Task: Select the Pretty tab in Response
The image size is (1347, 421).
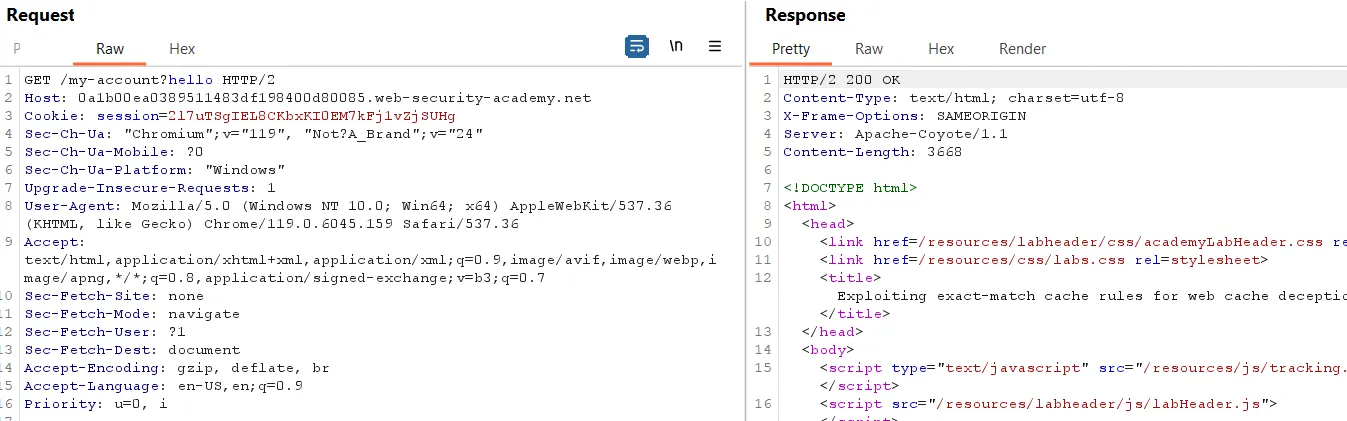Action: click(791, 49)
